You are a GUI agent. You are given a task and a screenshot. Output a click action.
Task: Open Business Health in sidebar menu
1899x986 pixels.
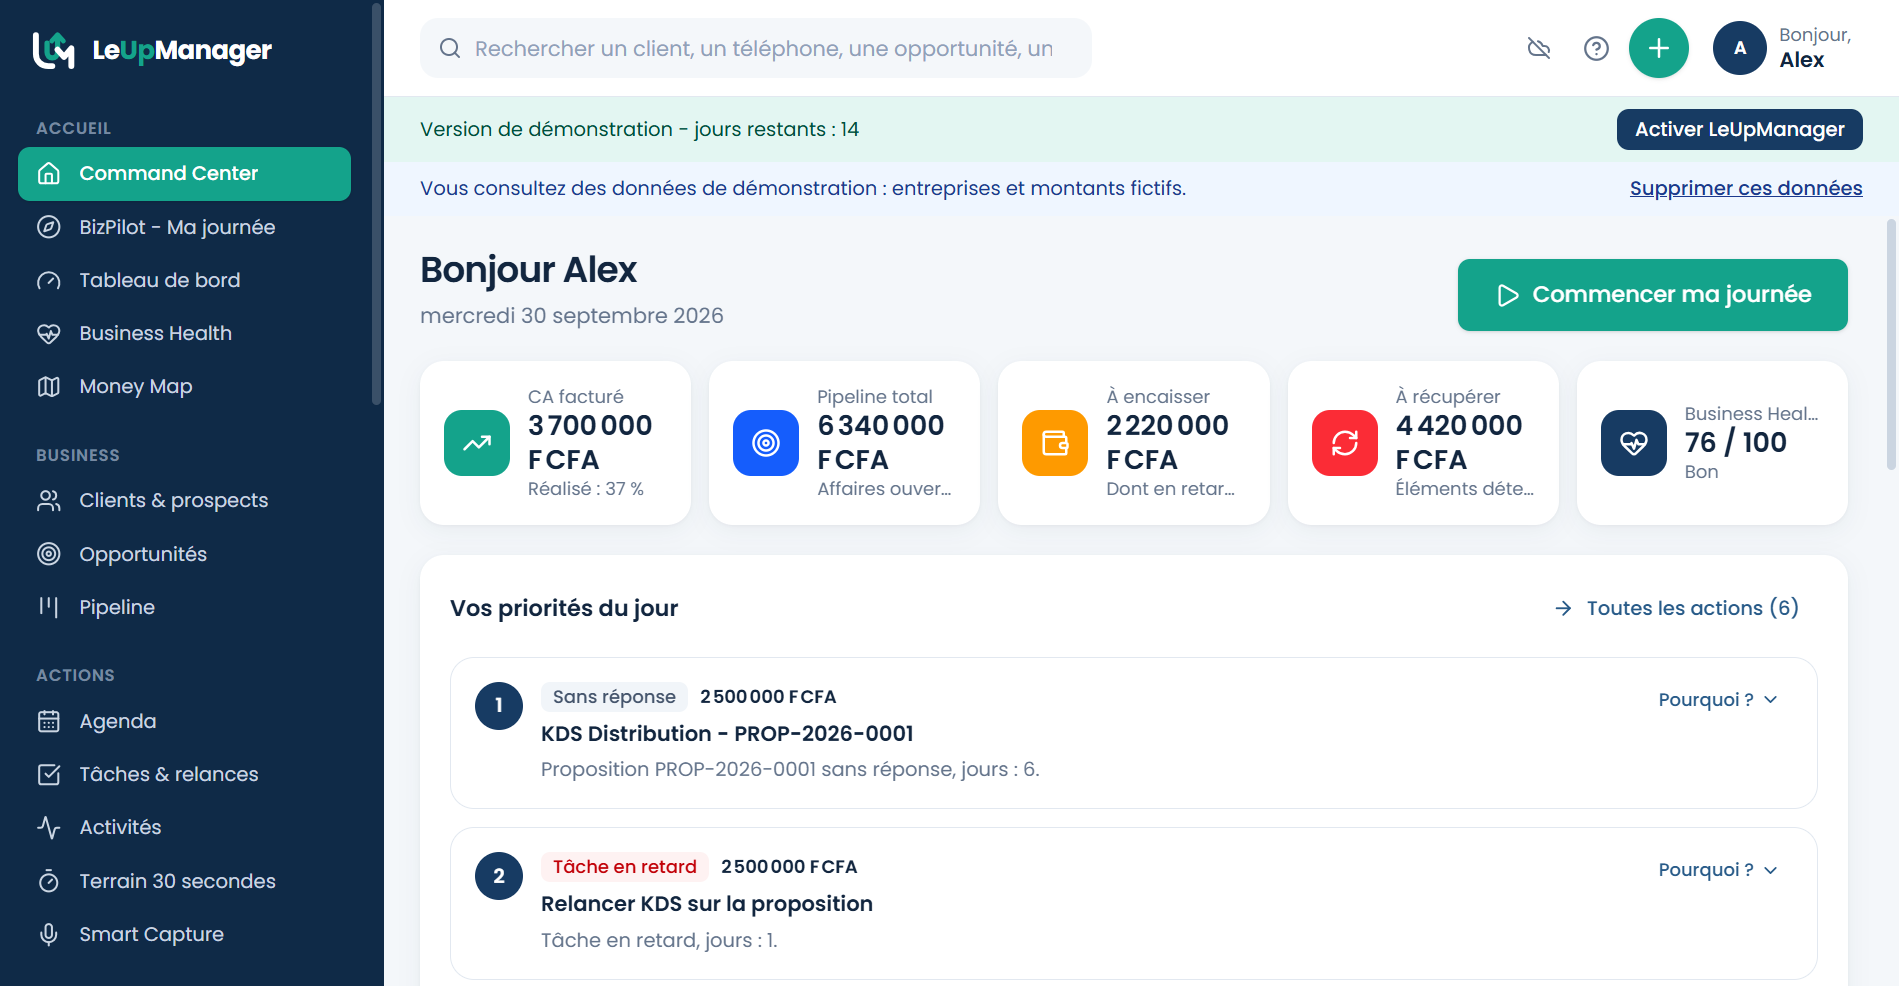point(184,333)
